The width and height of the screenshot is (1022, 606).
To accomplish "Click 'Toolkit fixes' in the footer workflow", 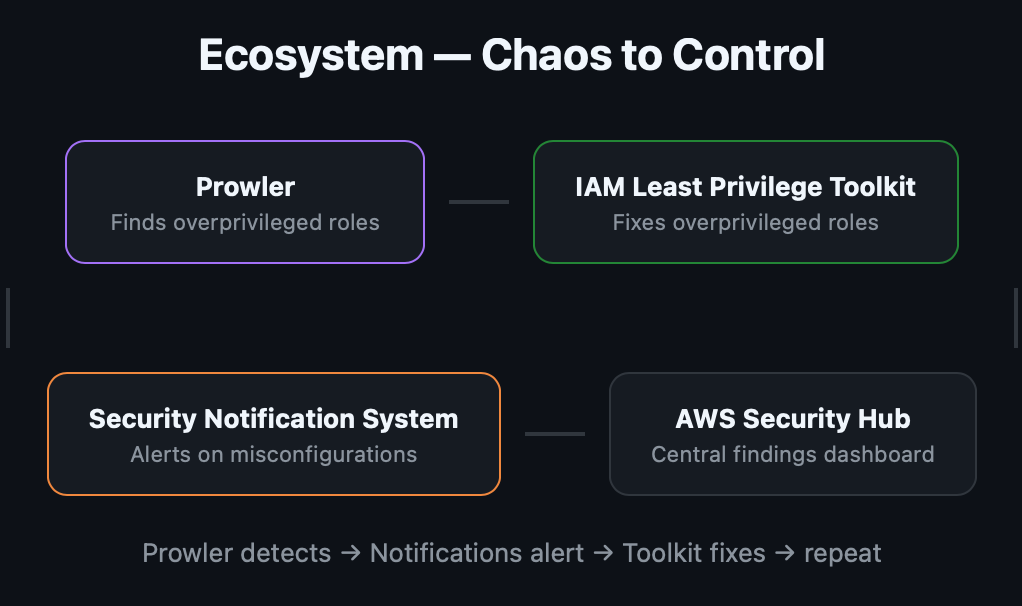I will 693,553.
